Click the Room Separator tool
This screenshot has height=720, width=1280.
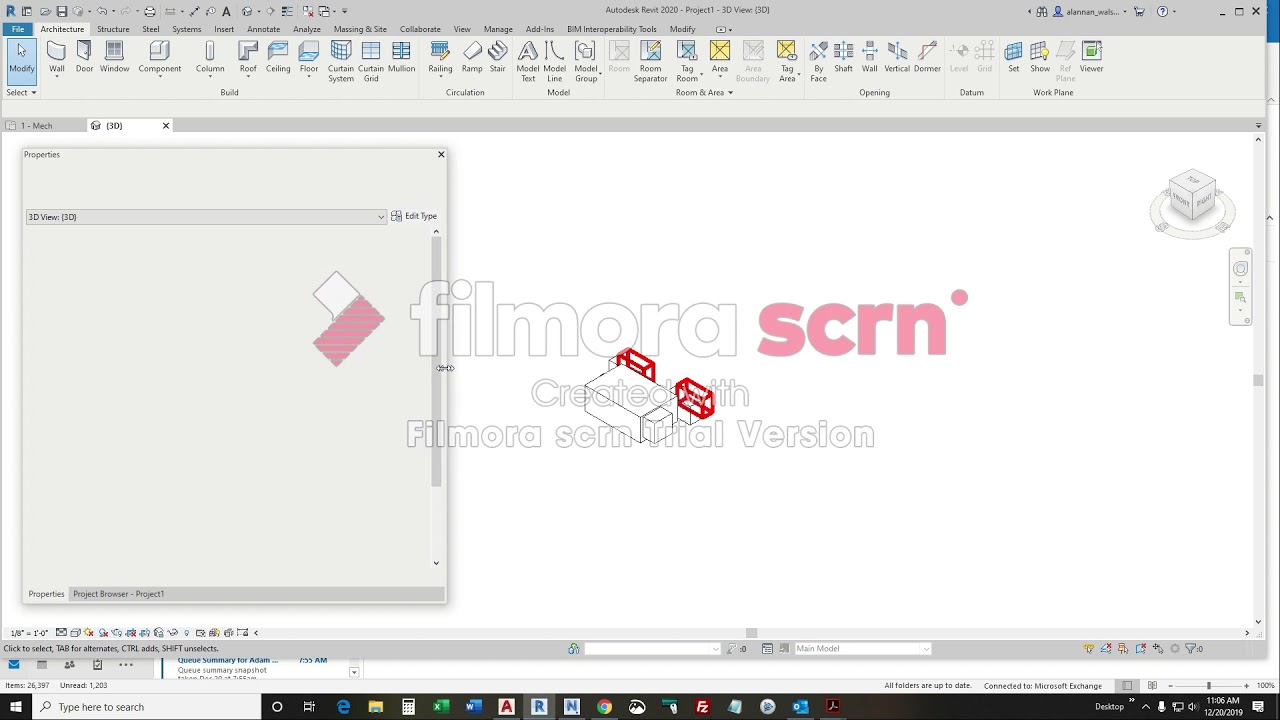coord(650,62)
